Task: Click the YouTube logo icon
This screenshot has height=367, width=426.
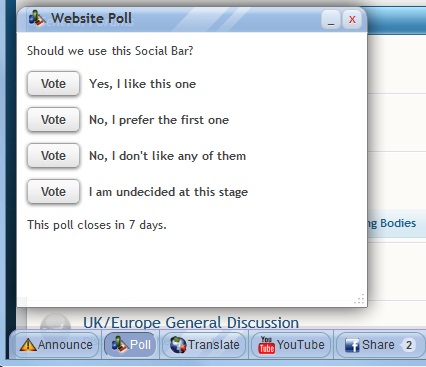Action: point(266,345)
